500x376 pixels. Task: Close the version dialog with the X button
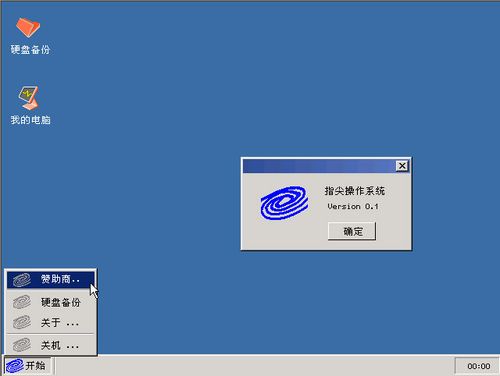coord(402,166)
